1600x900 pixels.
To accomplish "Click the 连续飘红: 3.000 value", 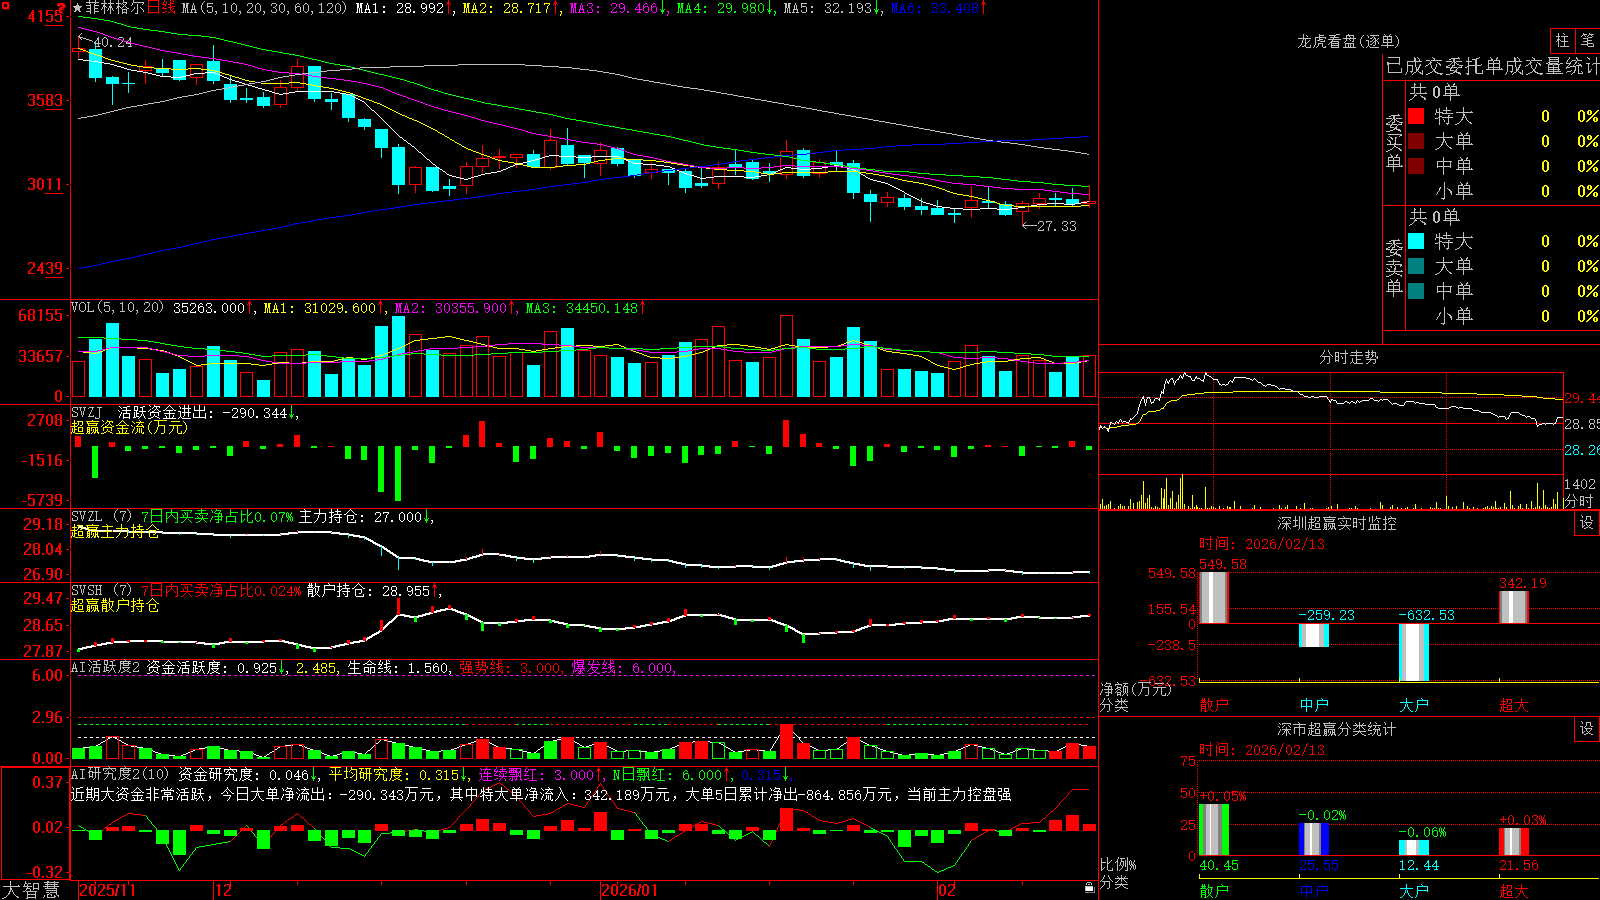I will pyautogui.click(x=540, y=774).
